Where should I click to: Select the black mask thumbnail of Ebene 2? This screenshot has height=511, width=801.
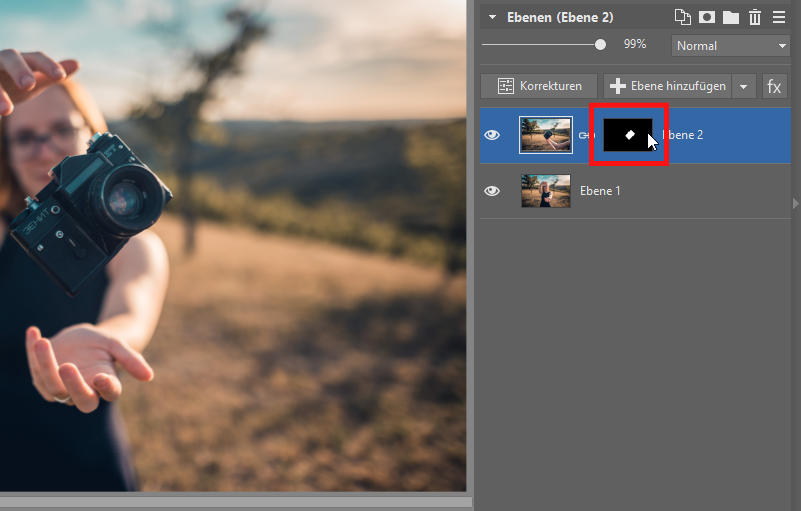pos(628,134)
